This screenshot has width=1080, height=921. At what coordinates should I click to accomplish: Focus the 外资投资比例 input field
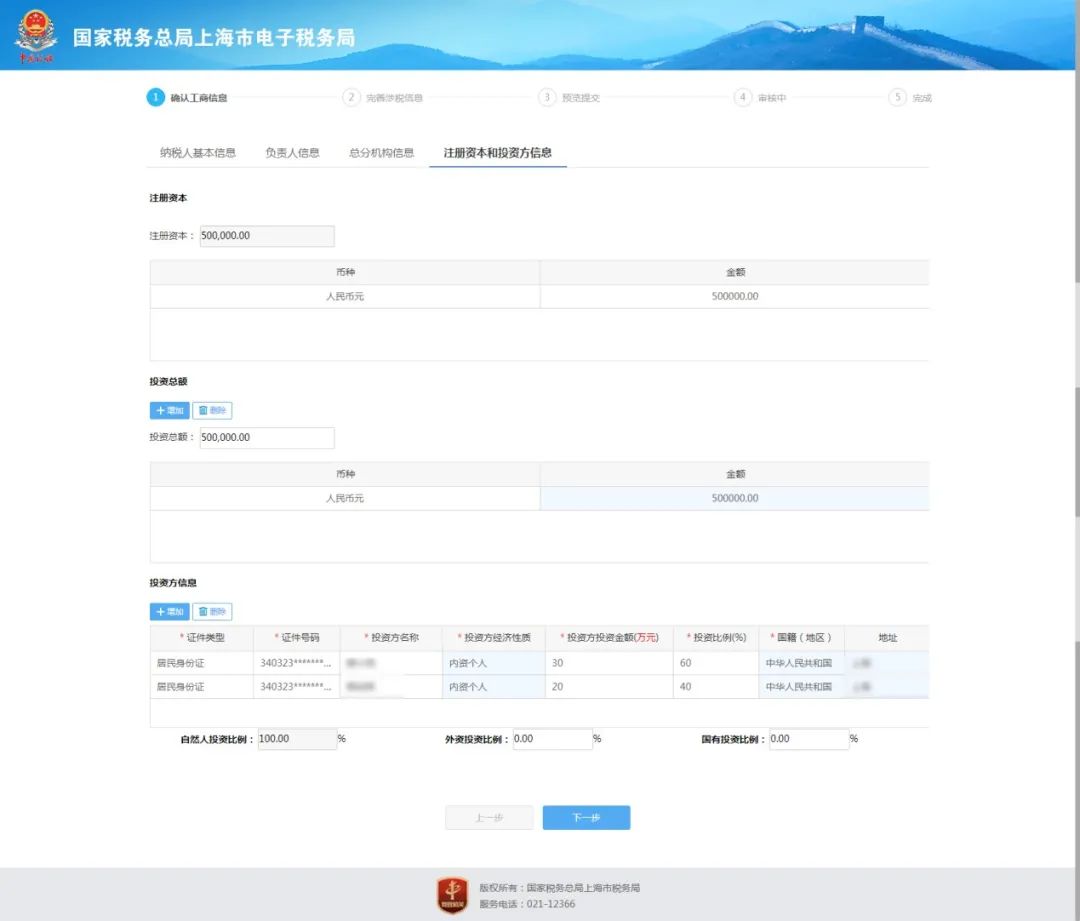pos(552,739)
